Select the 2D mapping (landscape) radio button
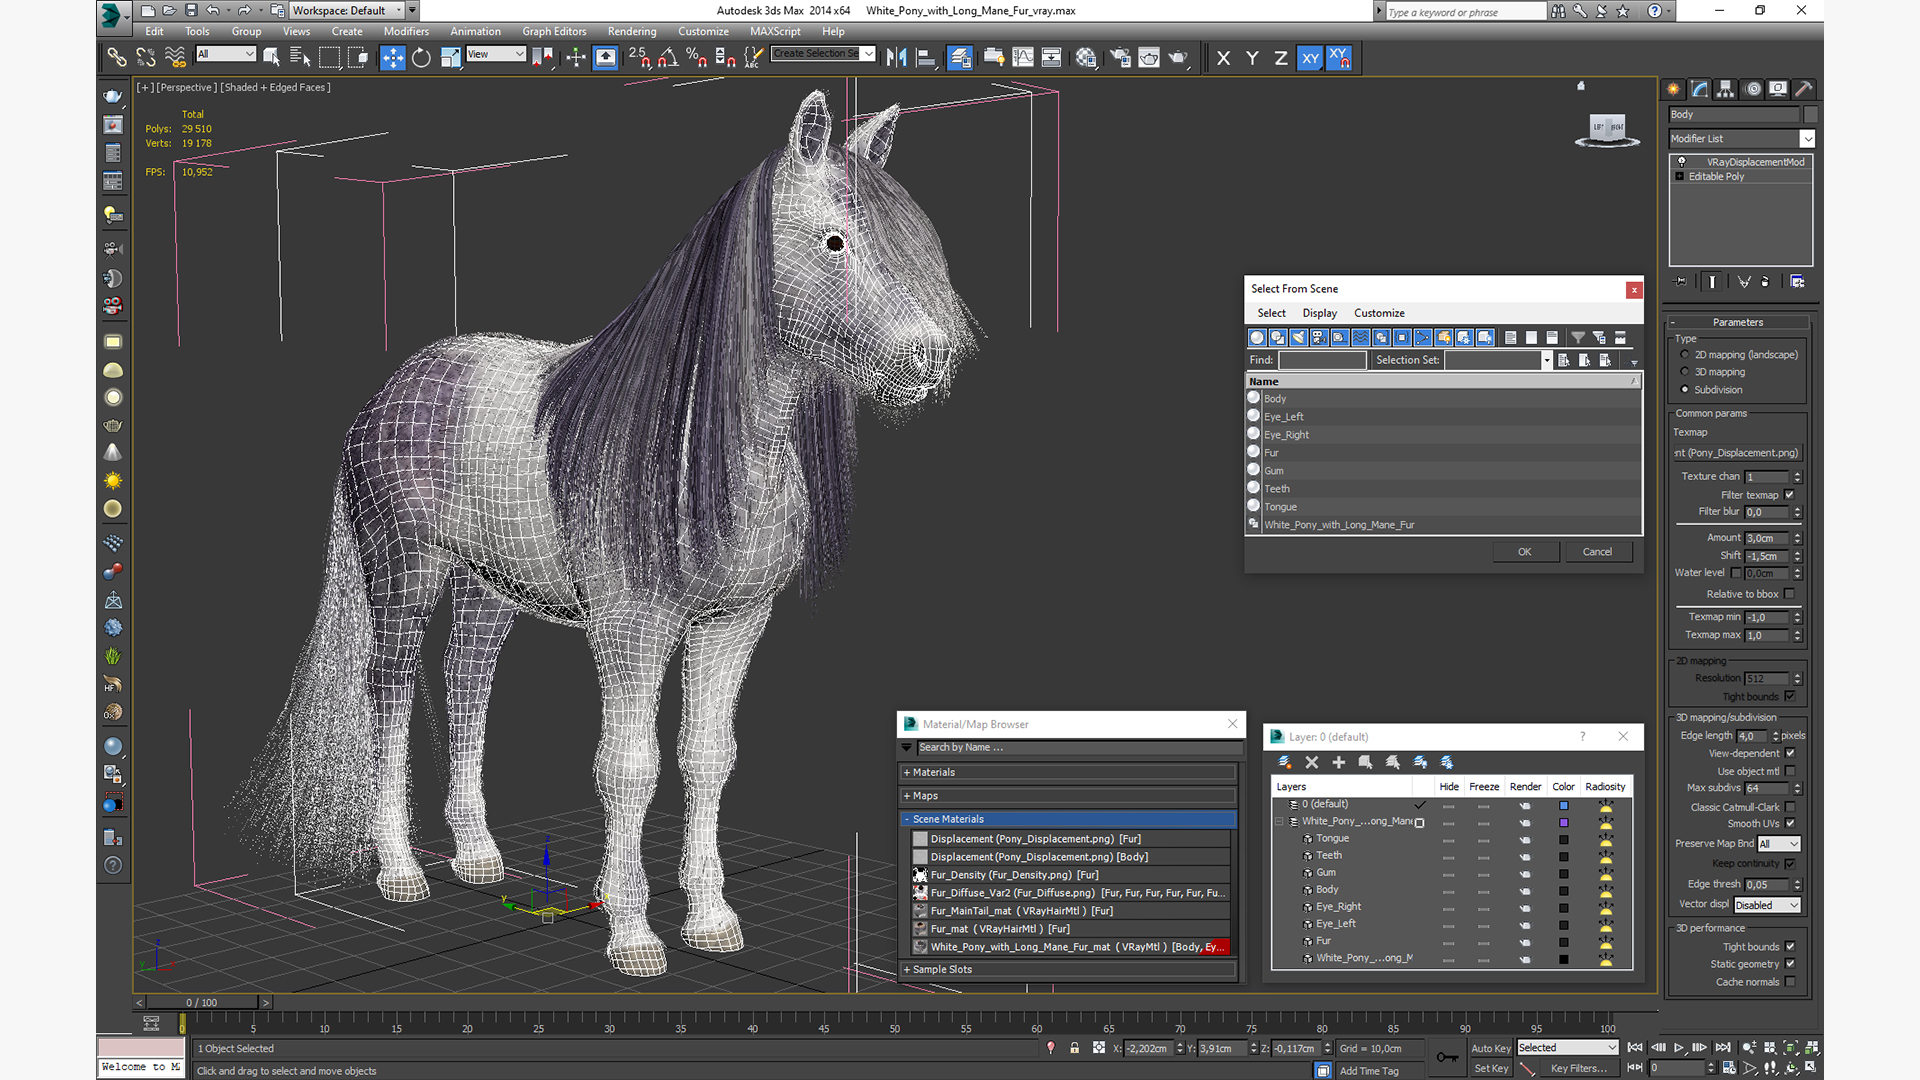 pyautogui.click(x=1684, y=355)
